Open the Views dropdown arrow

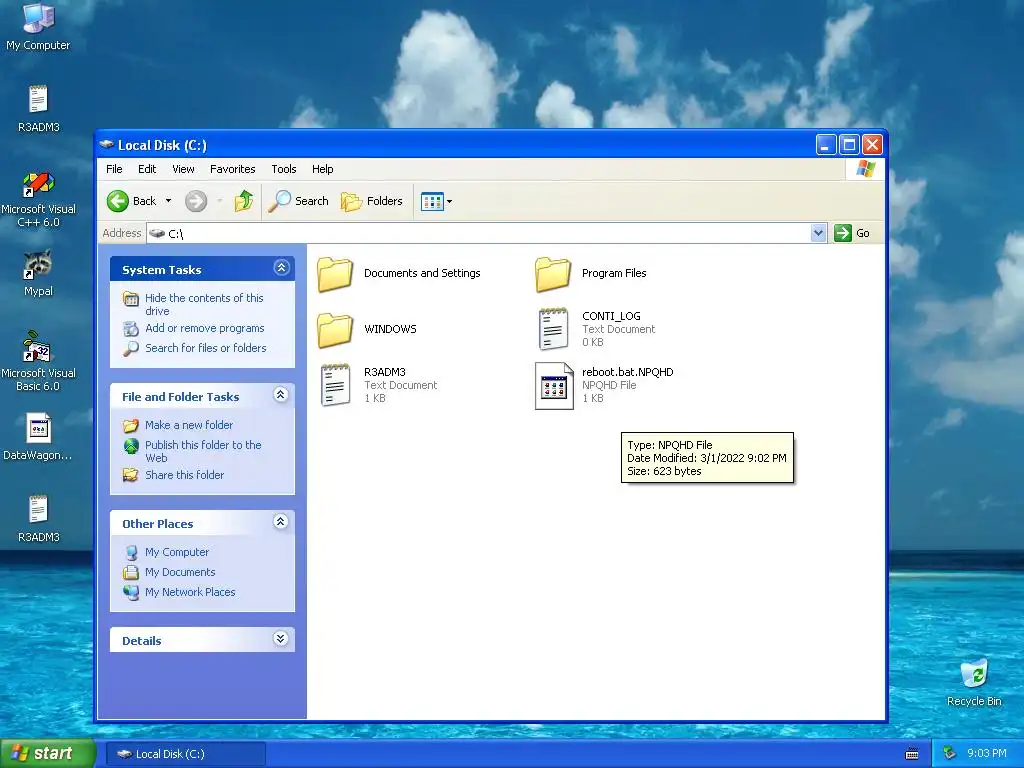(x=449, y=201)
